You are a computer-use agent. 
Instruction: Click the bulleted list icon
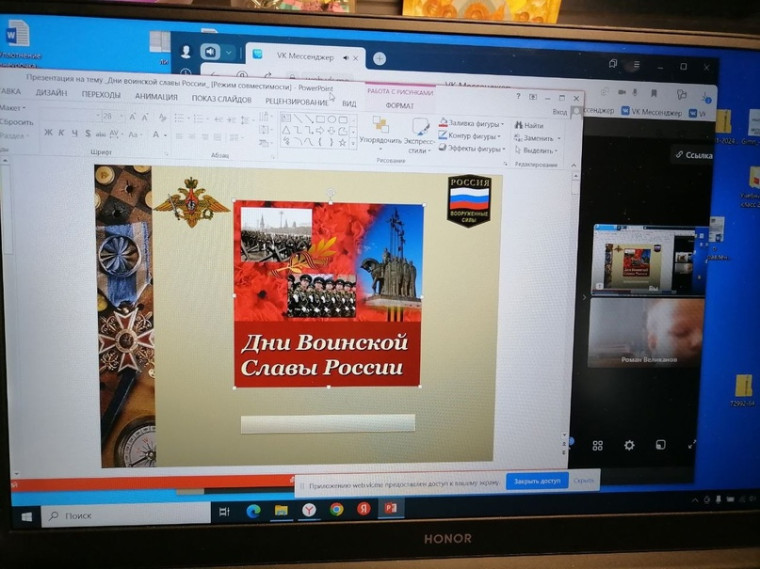(x=180, y=118)
